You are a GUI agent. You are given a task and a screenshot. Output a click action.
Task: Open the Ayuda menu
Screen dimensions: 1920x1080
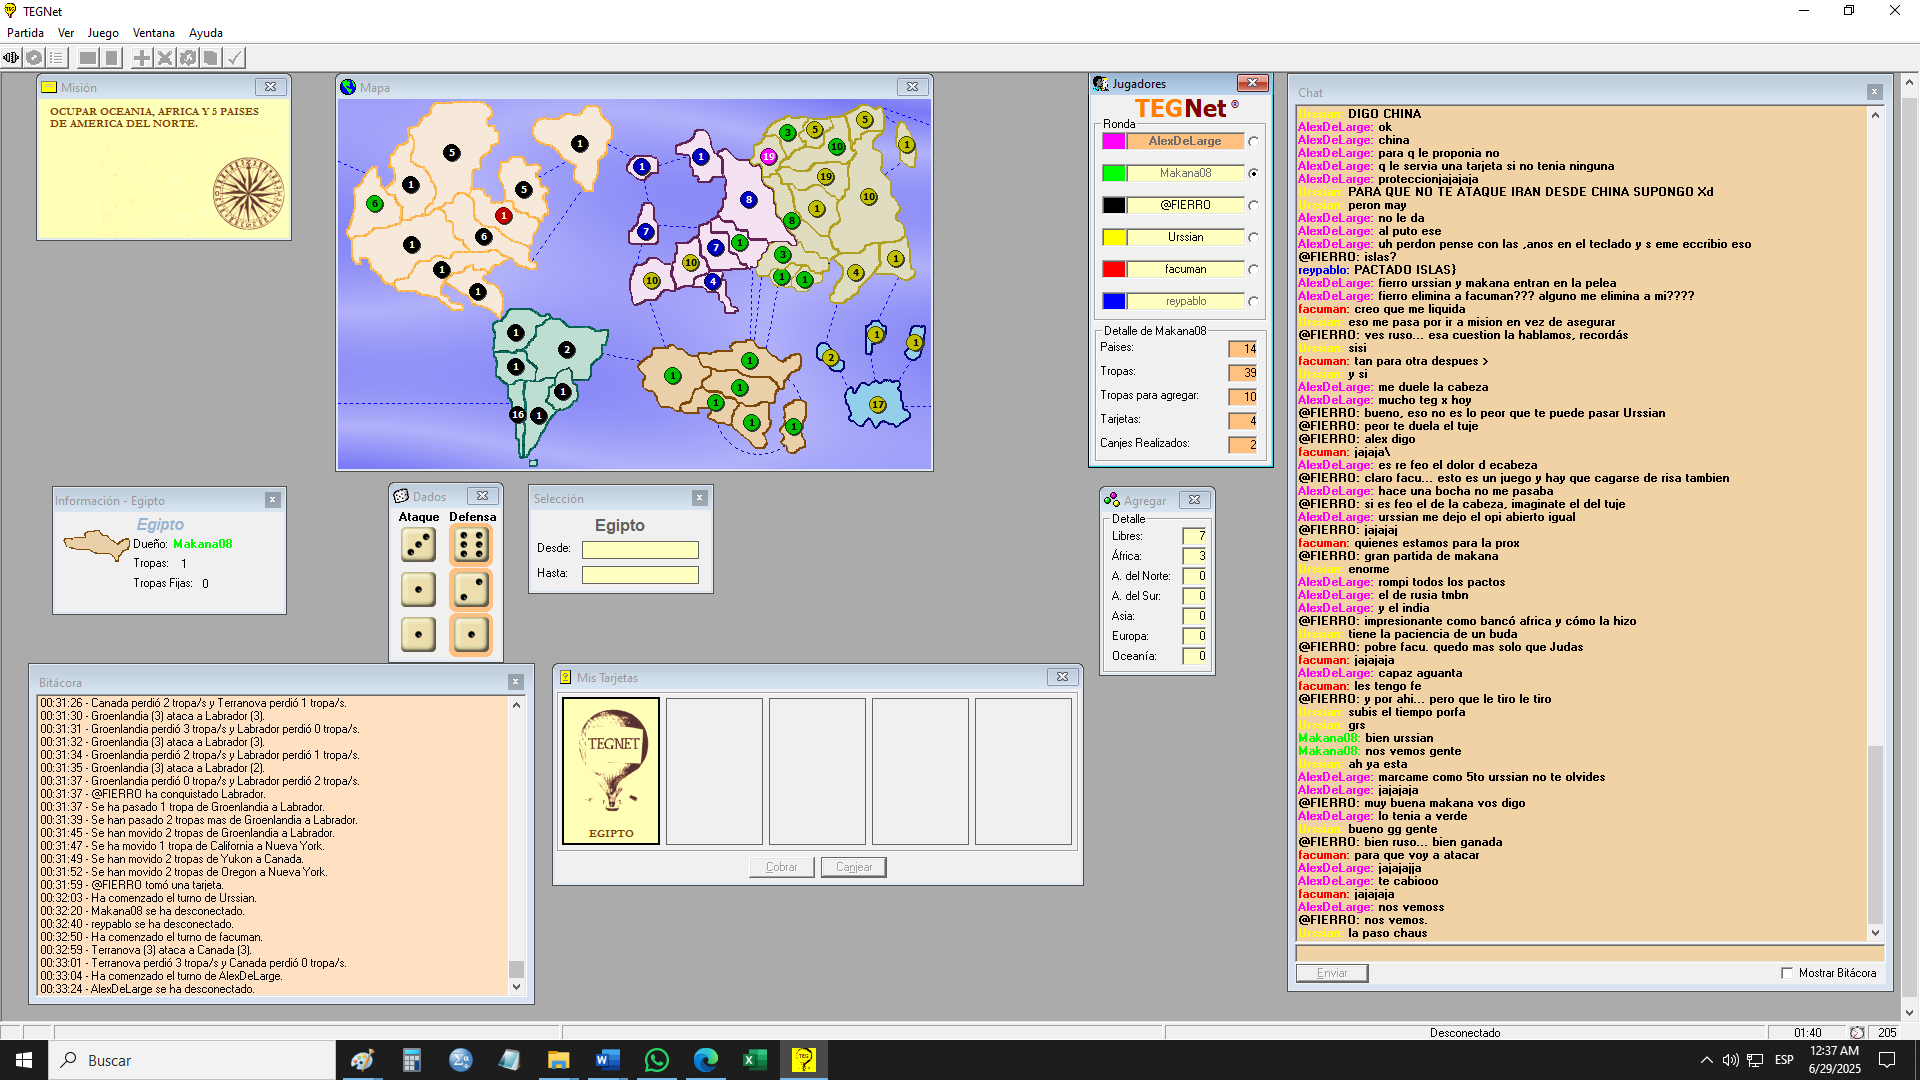(206, 33)
